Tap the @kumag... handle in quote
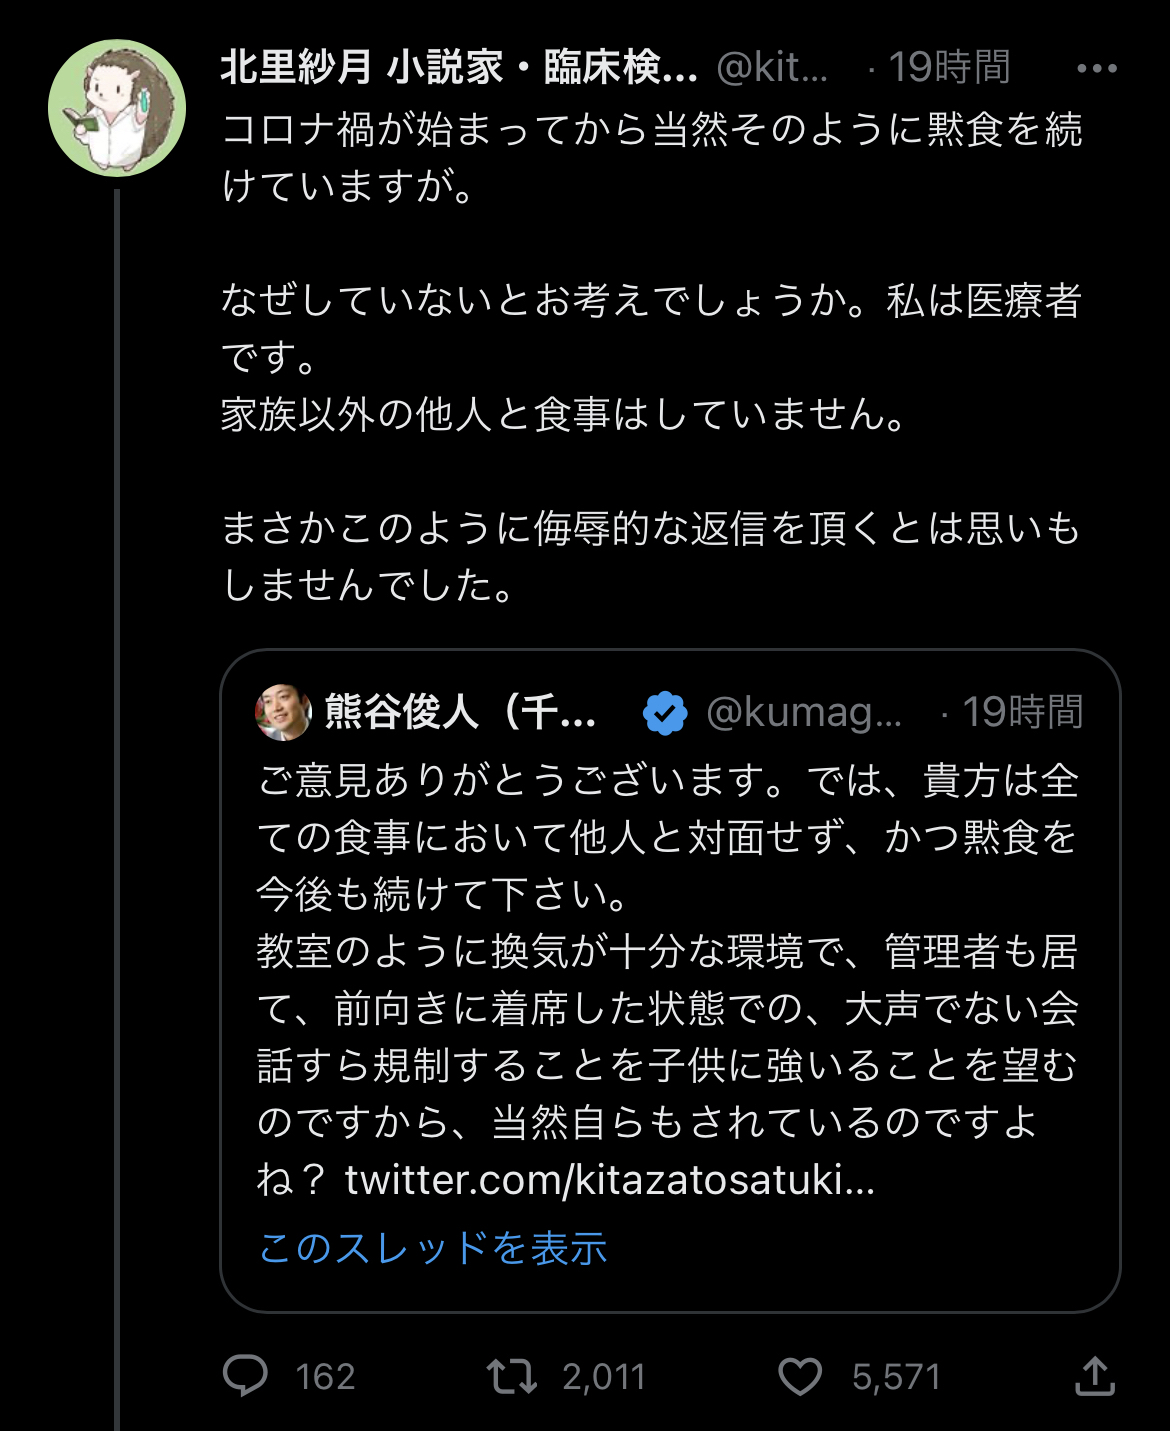Screen dimensions: 1170x1431 point(804,713)
